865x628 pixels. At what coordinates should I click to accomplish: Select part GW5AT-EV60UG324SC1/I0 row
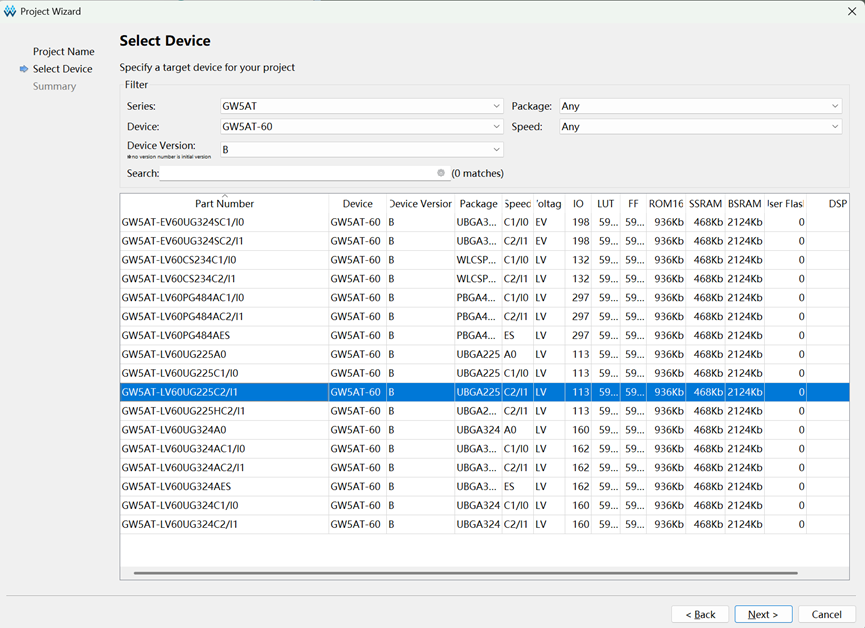pyautogui.click(x=484, y=222)
